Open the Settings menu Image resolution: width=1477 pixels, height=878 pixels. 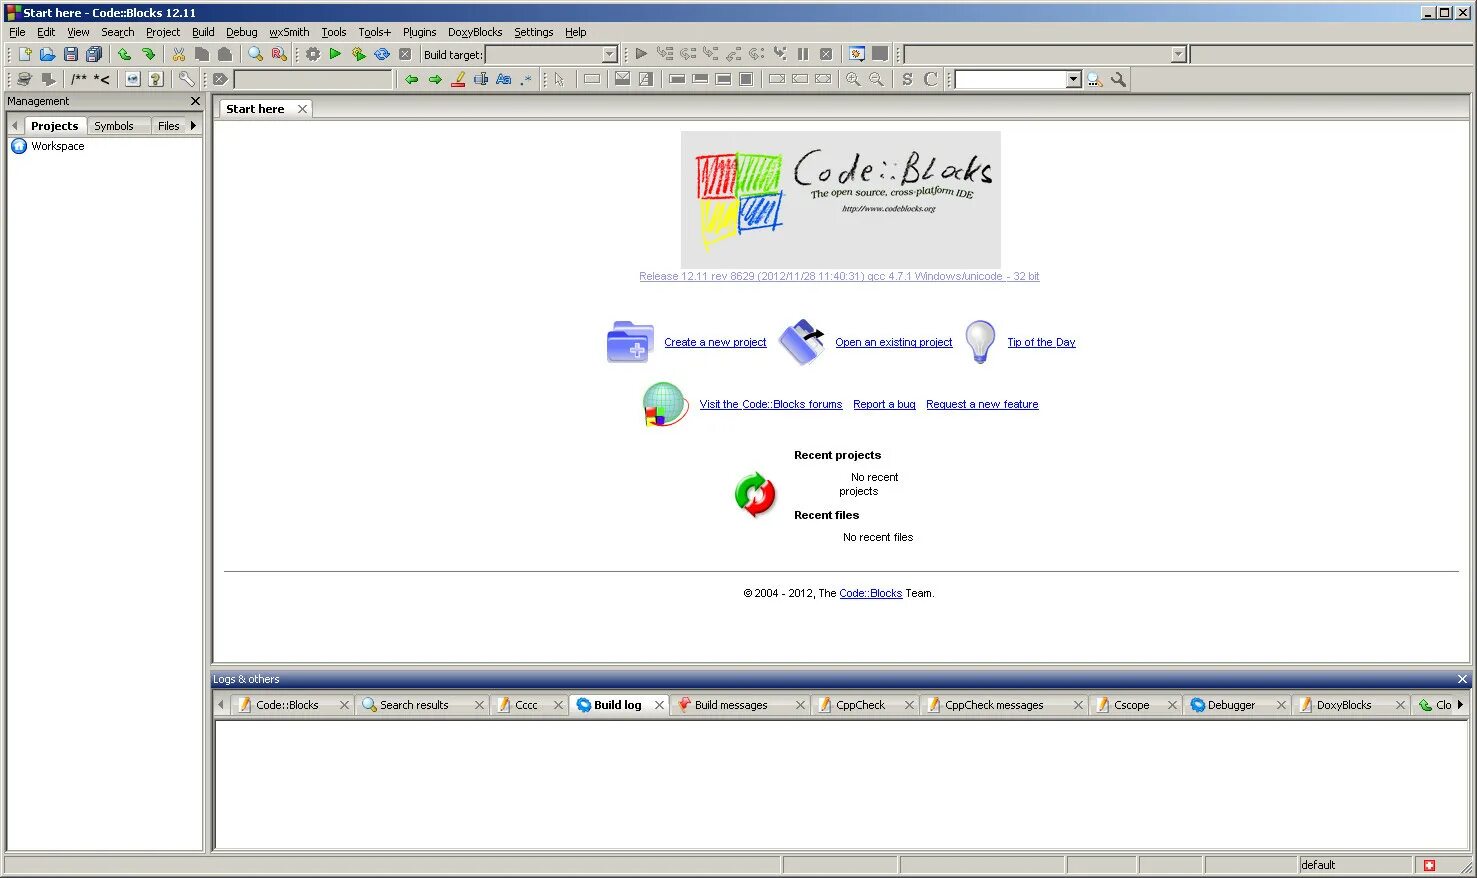pos(533,32)
